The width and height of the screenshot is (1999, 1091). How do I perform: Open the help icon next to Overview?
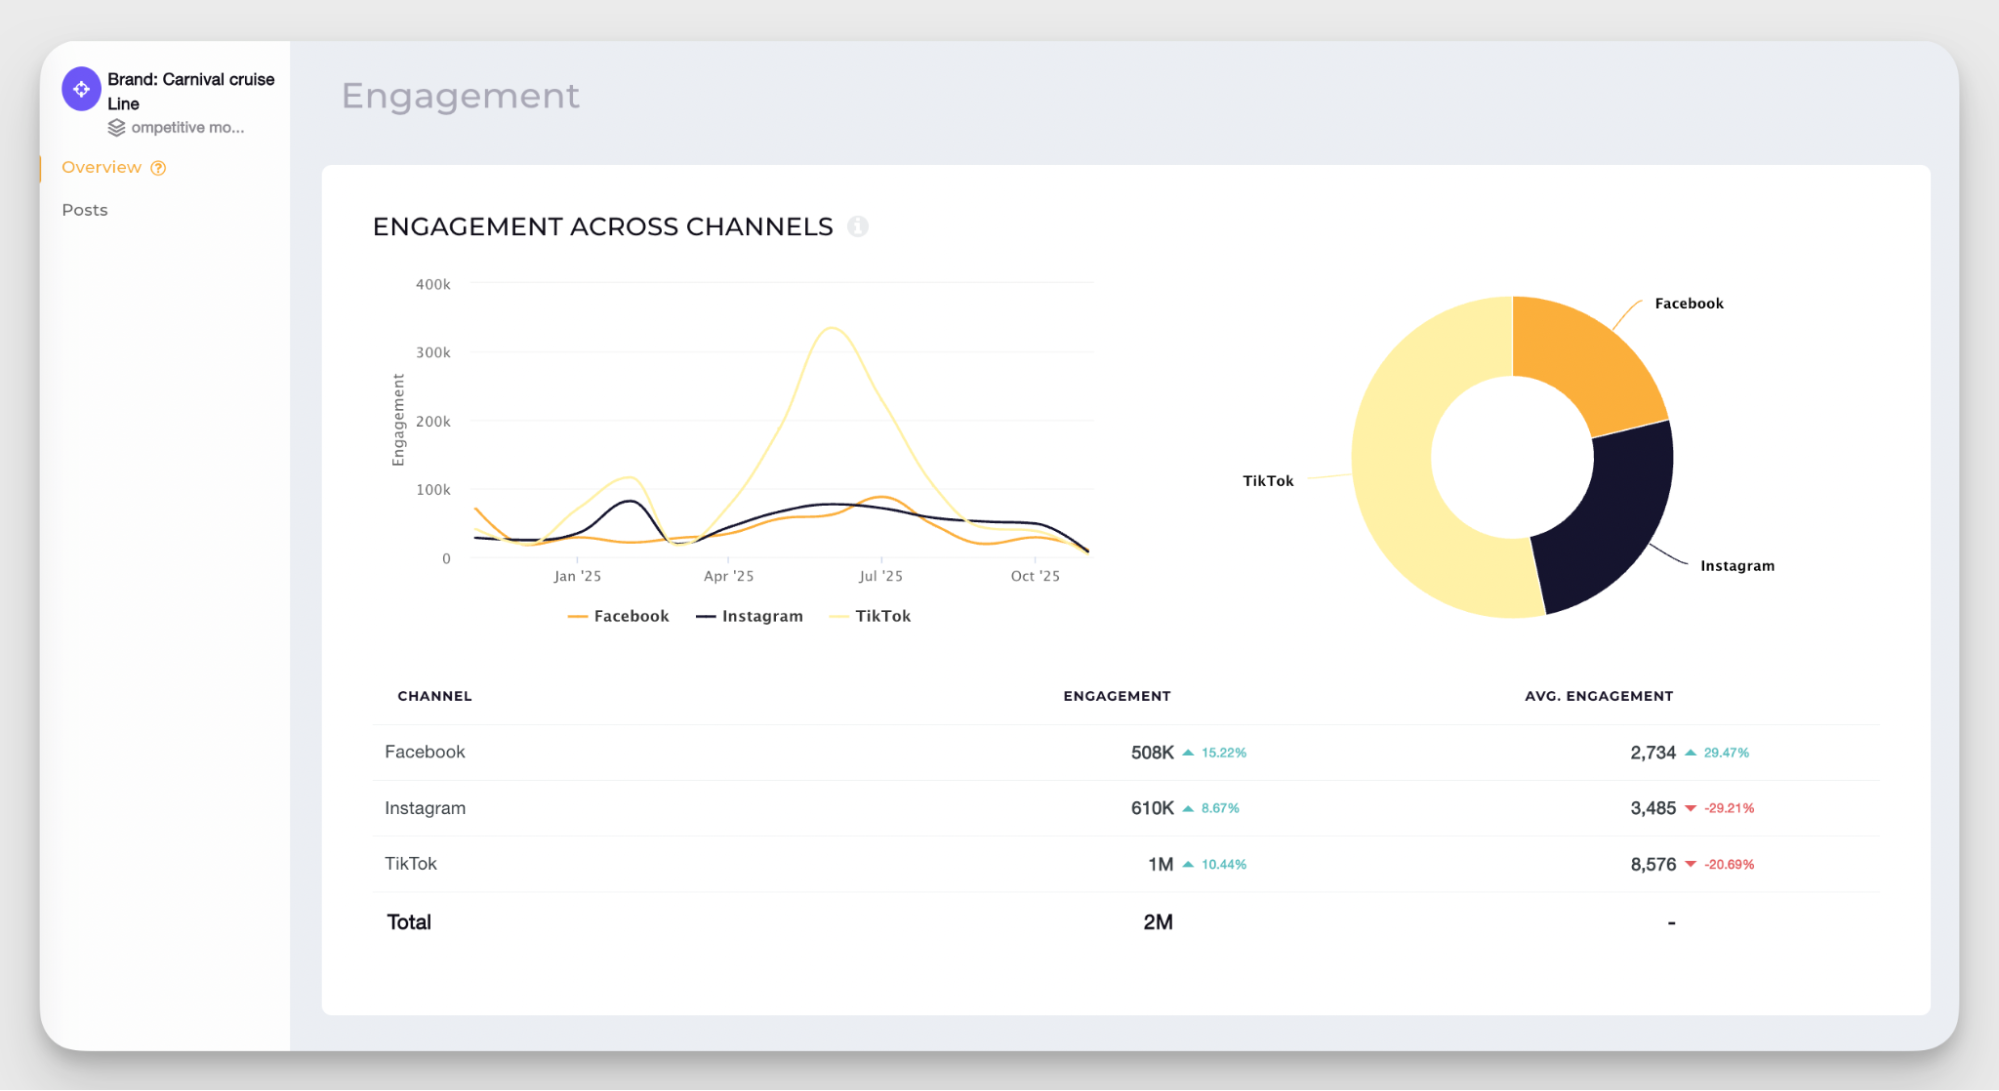coord(158,167)
